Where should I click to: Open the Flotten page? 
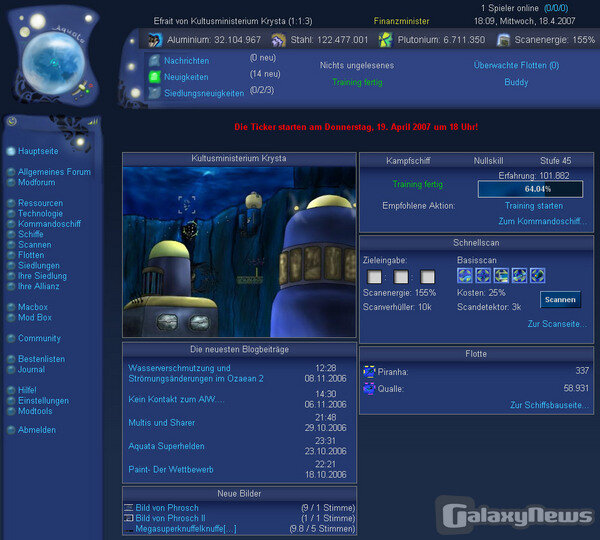pyautogui.click(x=31, y=255)
